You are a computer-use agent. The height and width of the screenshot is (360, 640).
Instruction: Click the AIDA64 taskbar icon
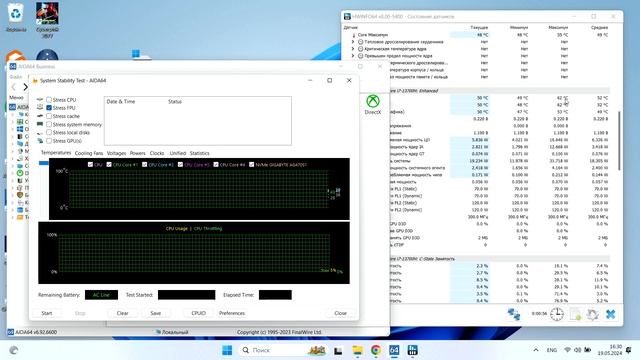[x=394, y=350]
